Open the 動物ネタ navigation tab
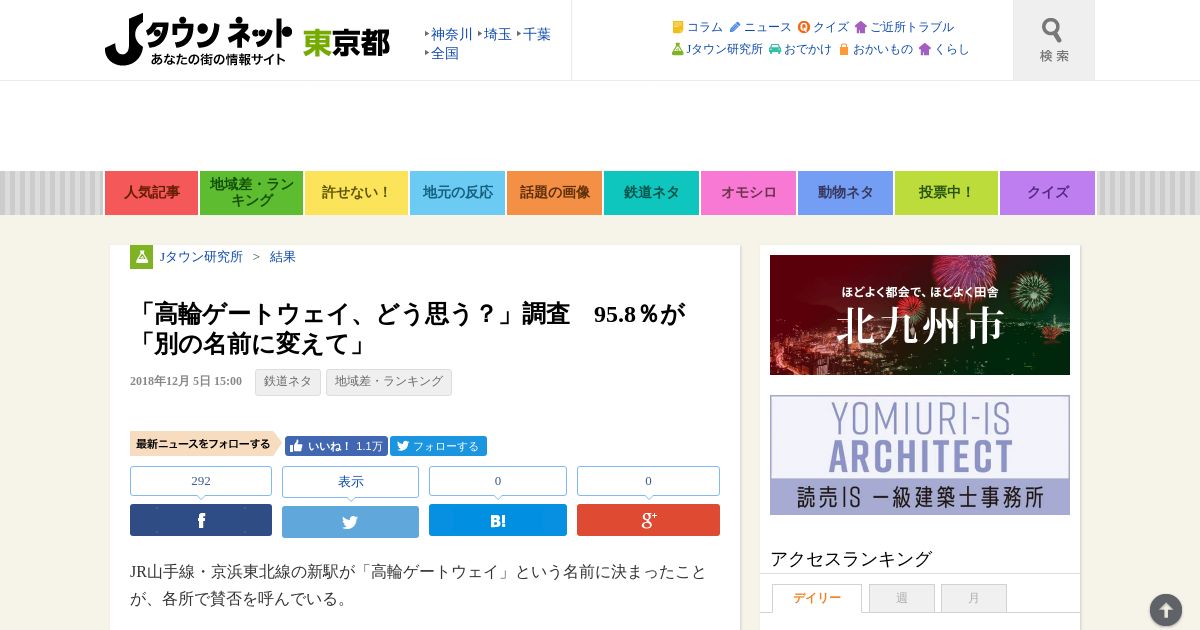This screenshot has width=1200, height=630. (x=845, y=193)
